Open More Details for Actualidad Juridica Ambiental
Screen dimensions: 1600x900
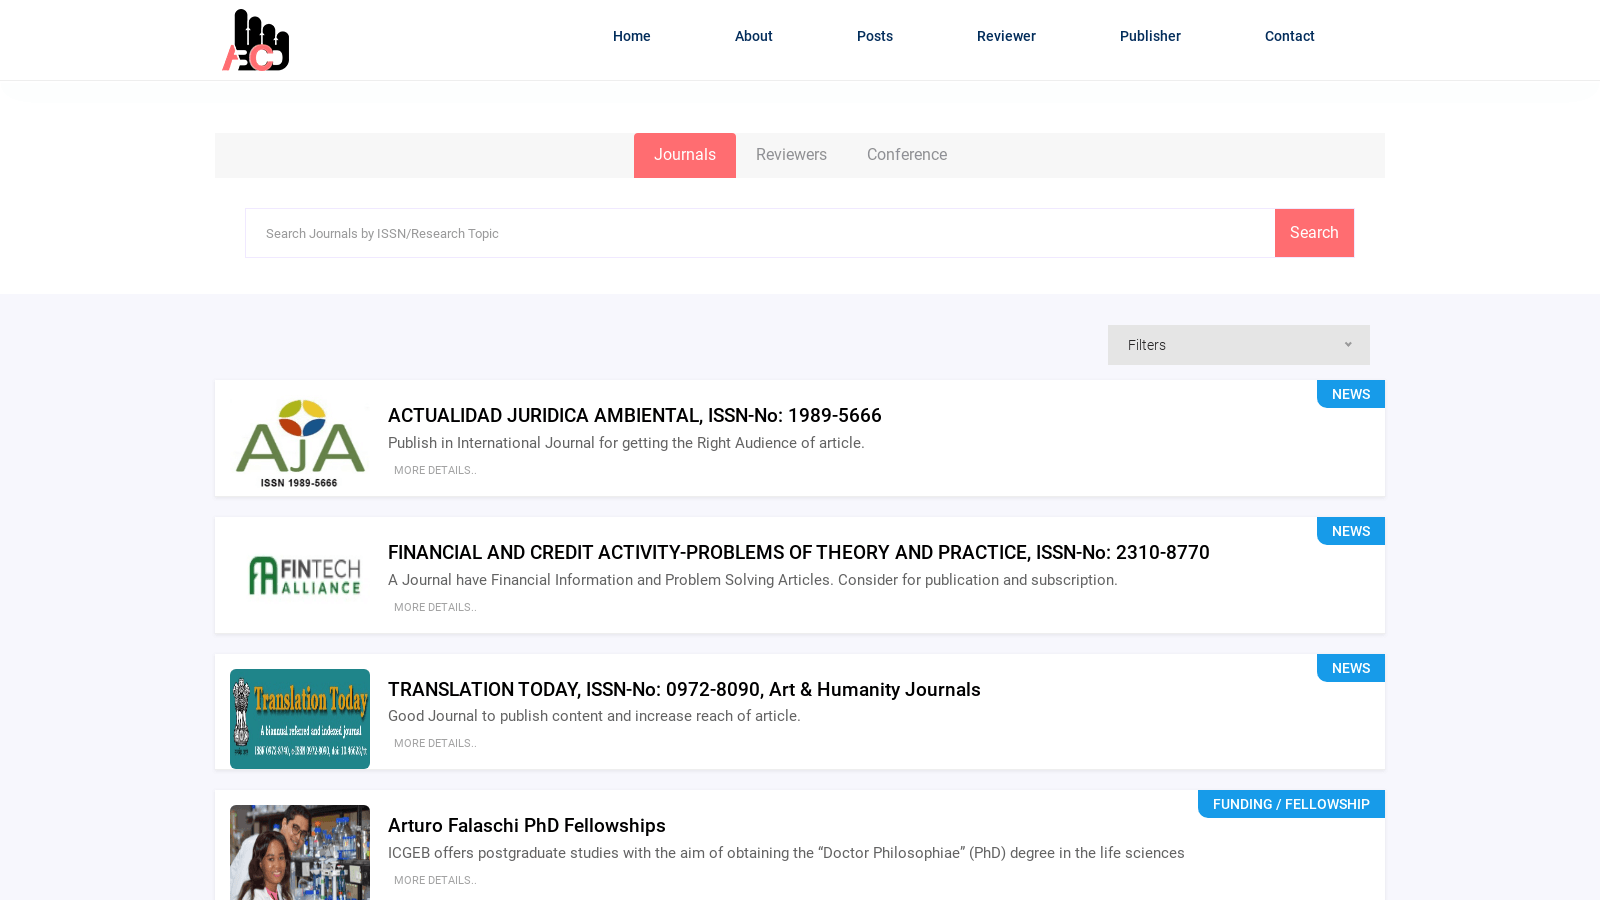tap(435, 470)
